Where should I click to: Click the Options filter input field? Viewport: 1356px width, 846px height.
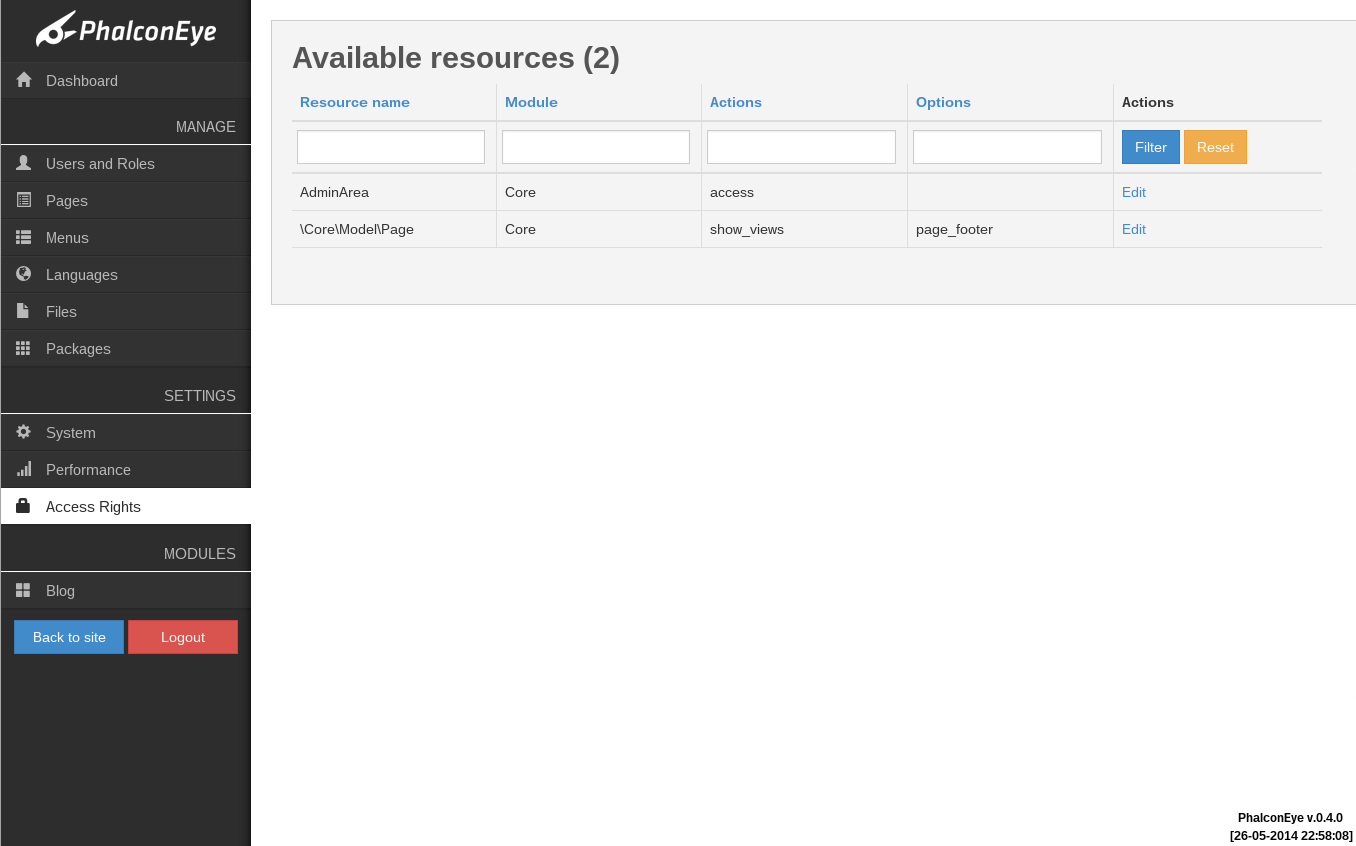pyautogui.click(x=1007, y=147)
